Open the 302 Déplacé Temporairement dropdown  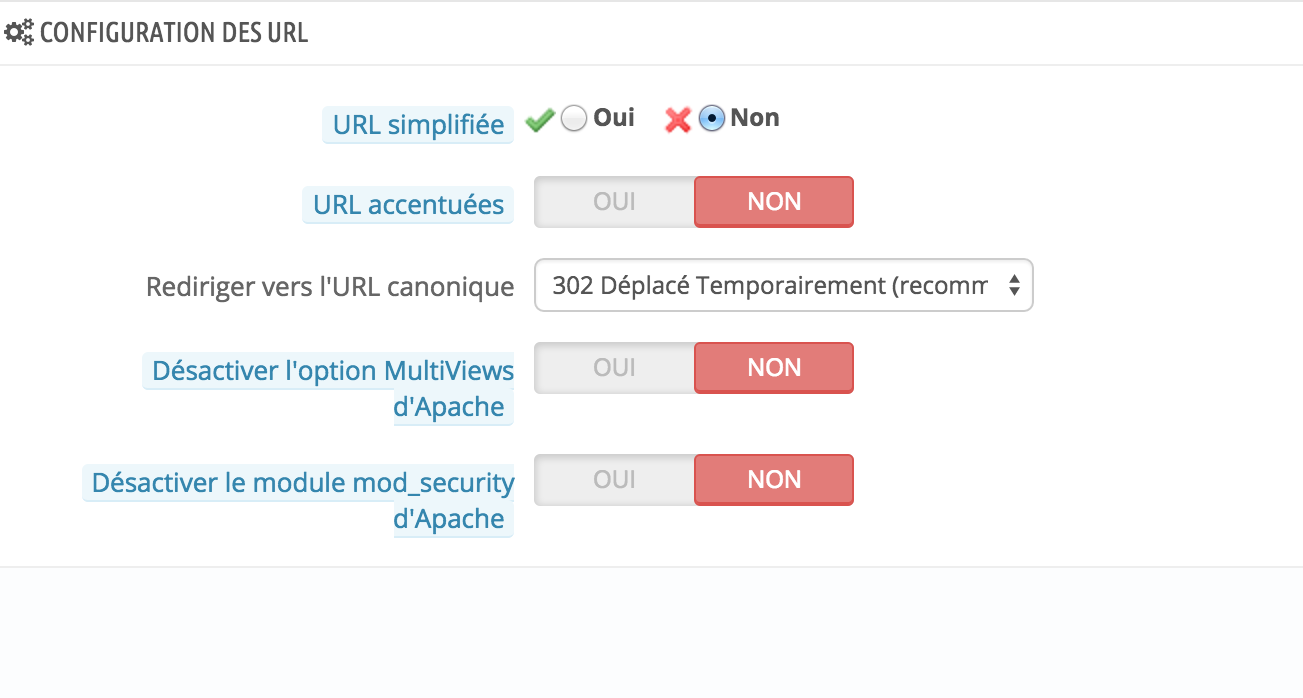point(770,286)
